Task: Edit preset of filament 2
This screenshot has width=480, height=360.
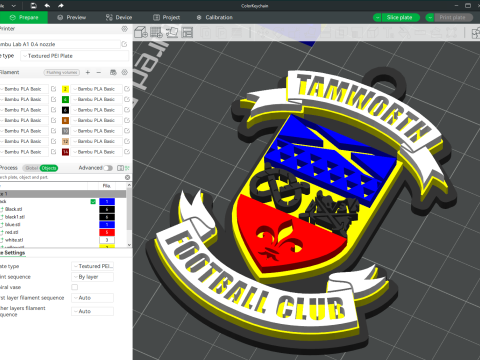Action: point(127,89)
